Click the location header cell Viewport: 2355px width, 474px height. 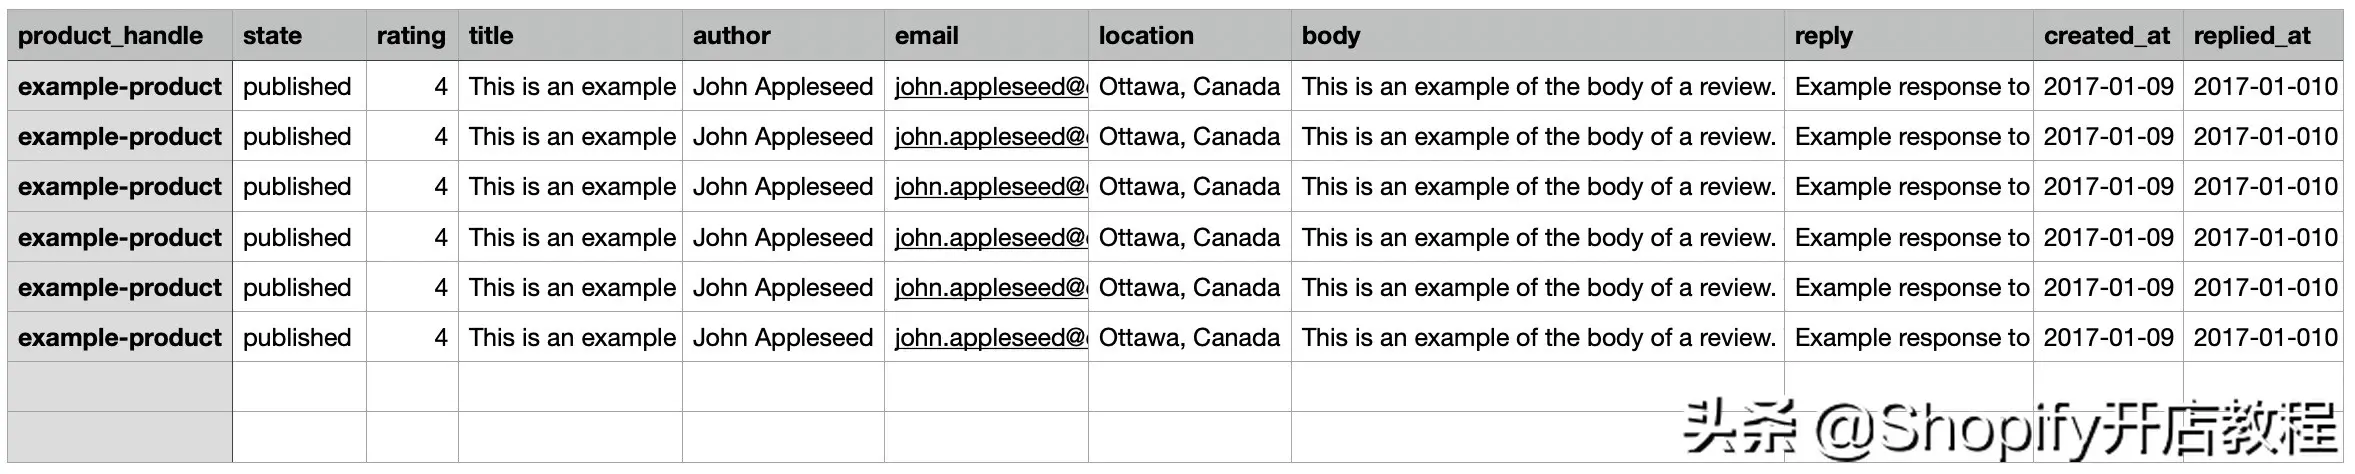1189,36
